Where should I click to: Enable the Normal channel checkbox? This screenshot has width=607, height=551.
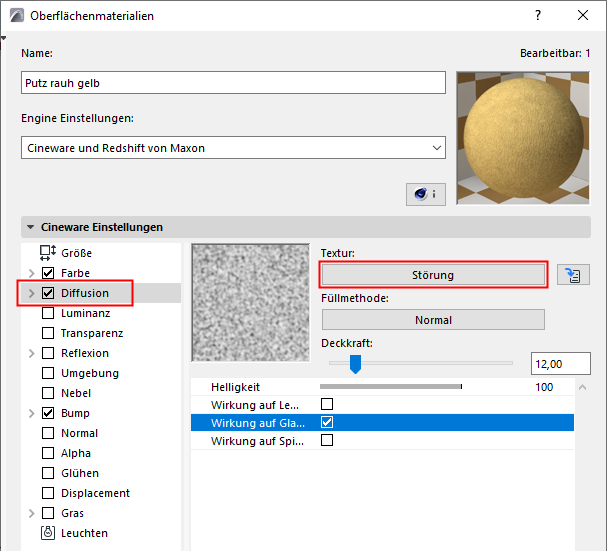[x=48, y=433]
